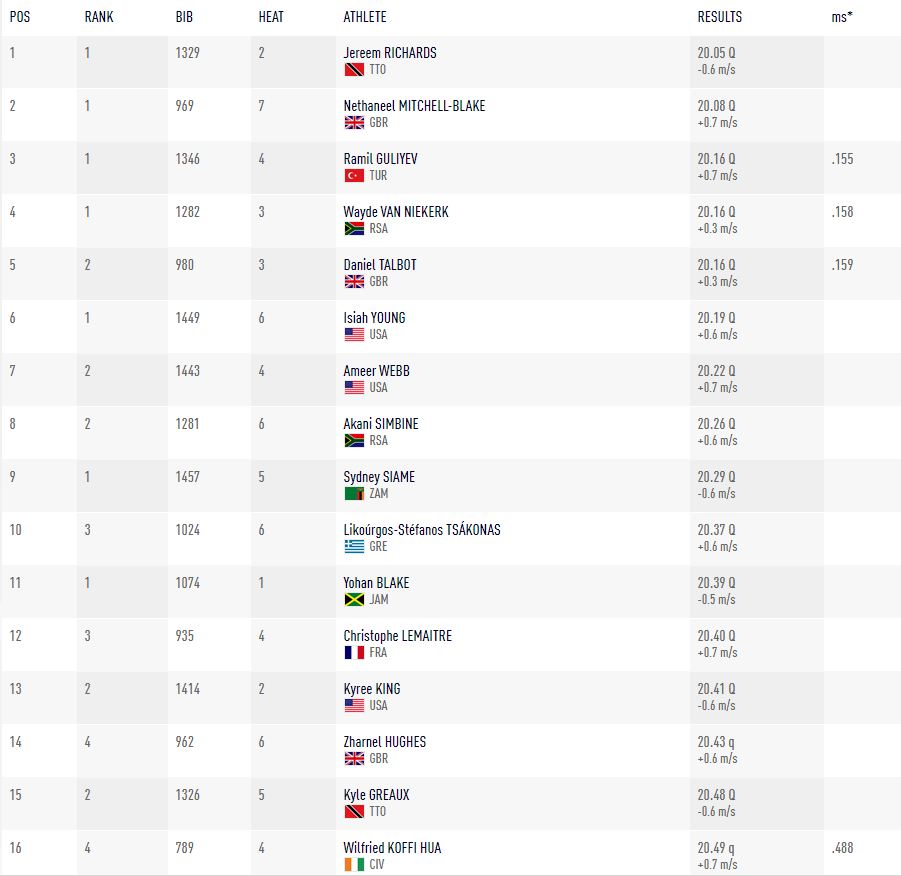901x876 pixels.
Task: Open Christophe LEMAITRE athlete link
Action: [x=398, y=636]
